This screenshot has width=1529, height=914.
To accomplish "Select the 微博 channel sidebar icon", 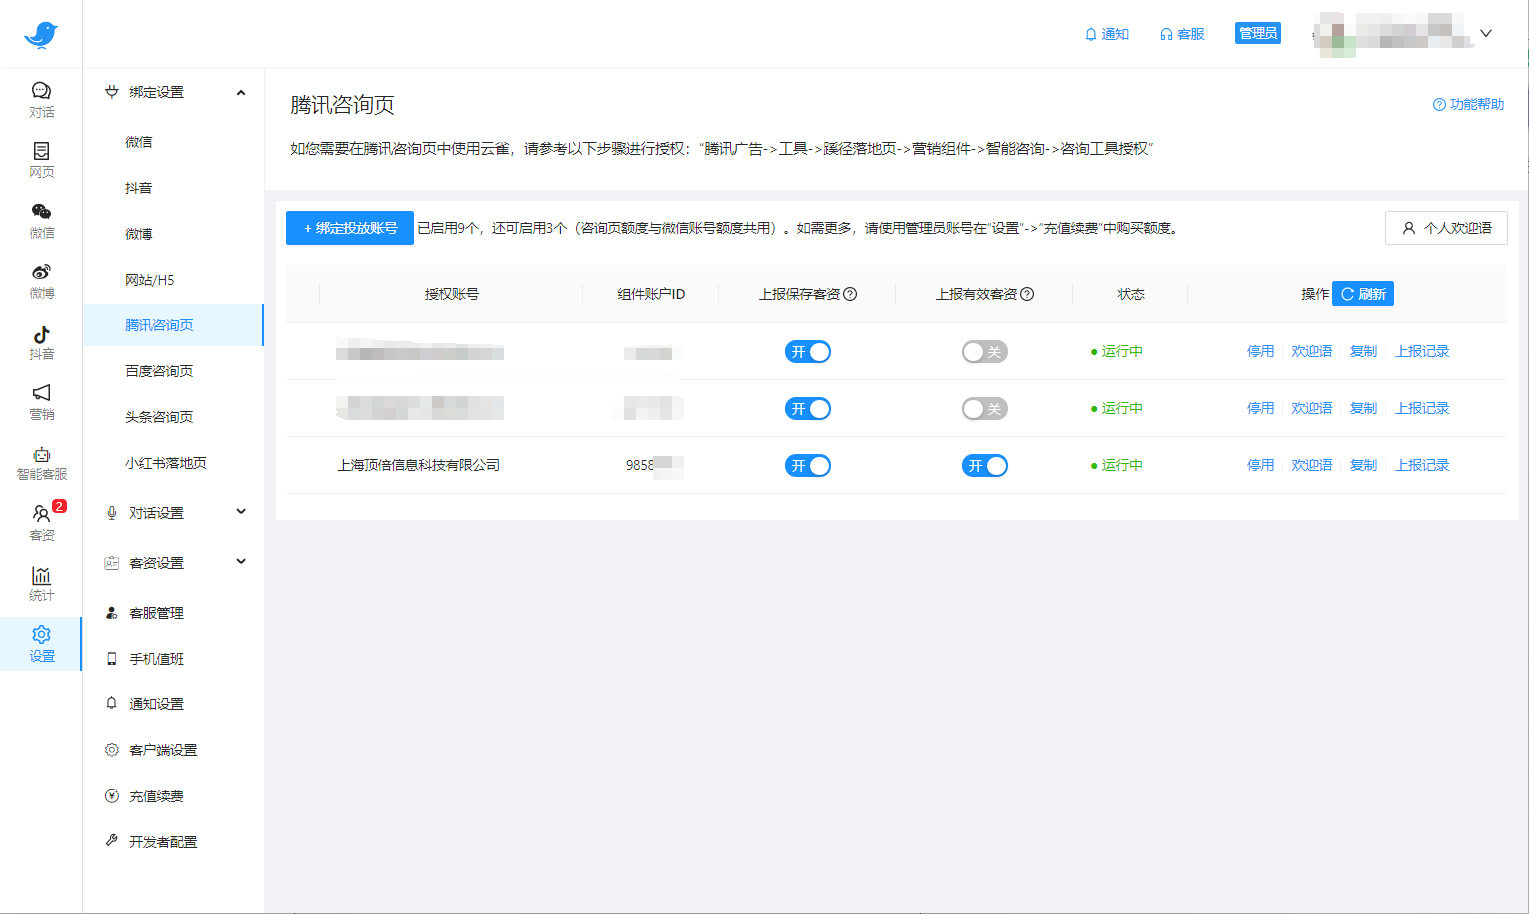I will 41,280.
